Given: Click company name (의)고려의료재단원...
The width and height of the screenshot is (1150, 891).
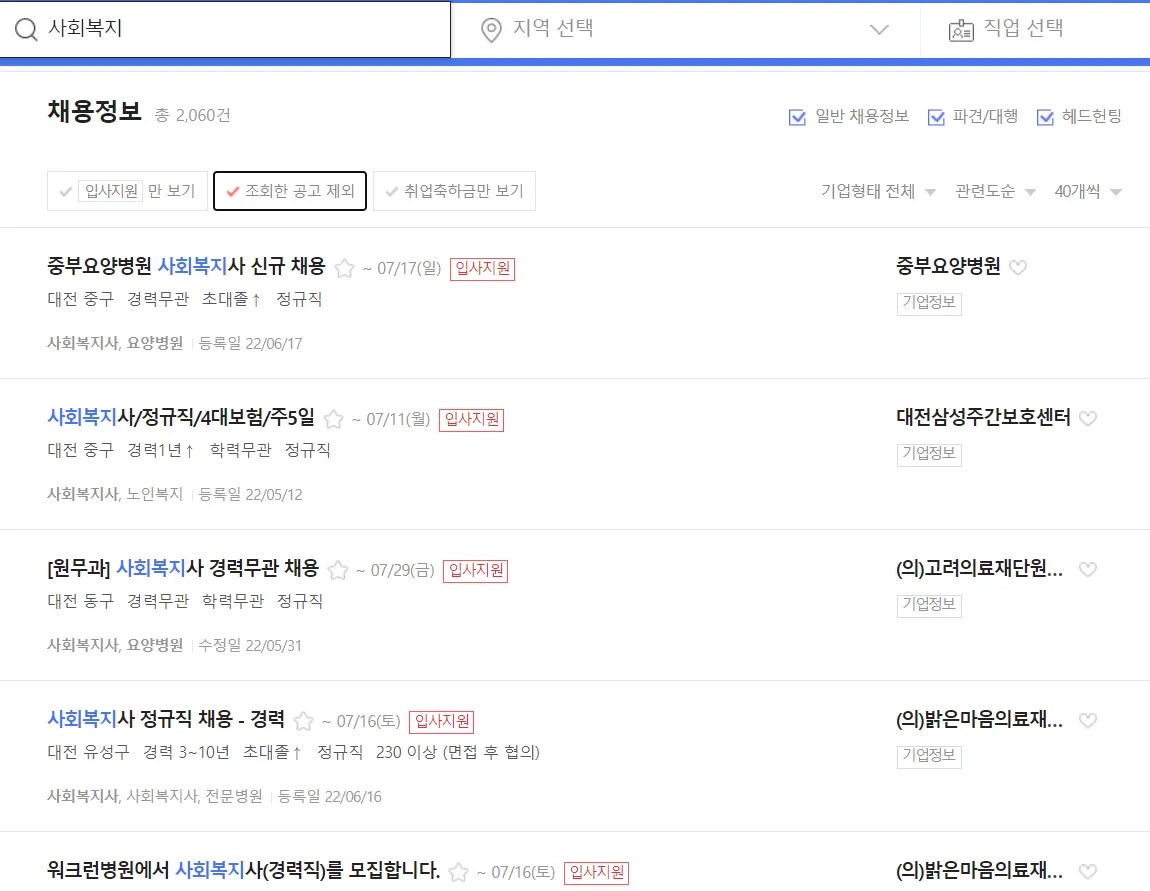Looking at the screenshot, I should (x=980, y=568).
